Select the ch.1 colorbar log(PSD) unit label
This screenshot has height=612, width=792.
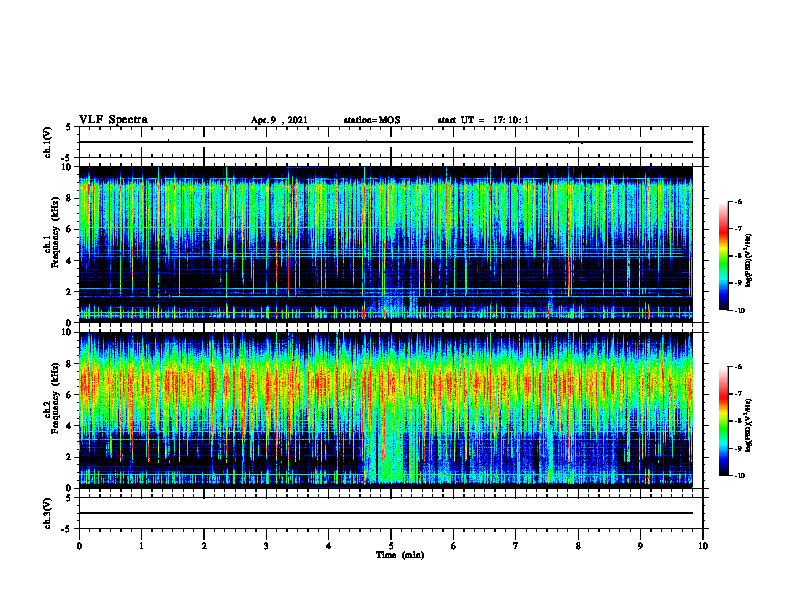[x=749, y=260]
